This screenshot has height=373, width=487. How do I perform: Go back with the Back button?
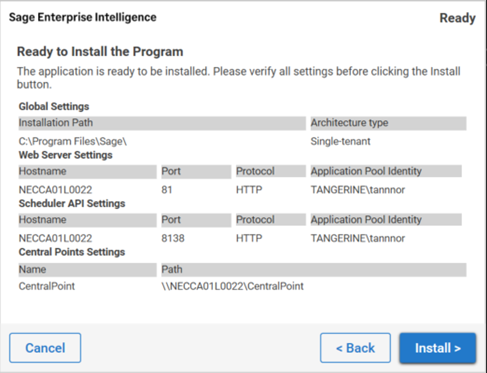point(355,348)
